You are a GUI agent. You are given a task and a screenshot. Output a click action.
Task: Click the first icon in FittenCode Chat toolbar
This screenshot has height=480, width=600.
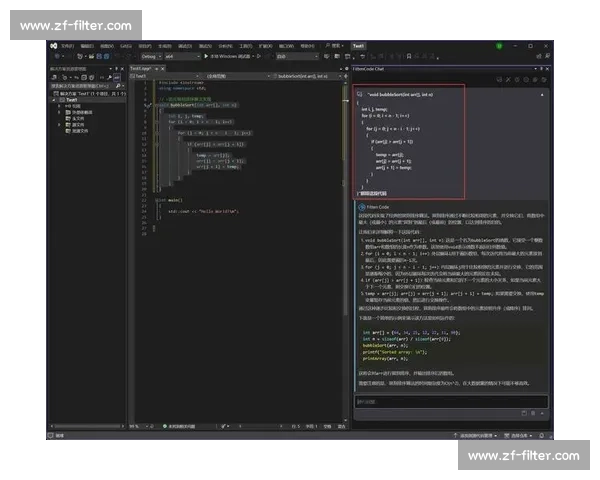tap(499, 80)
